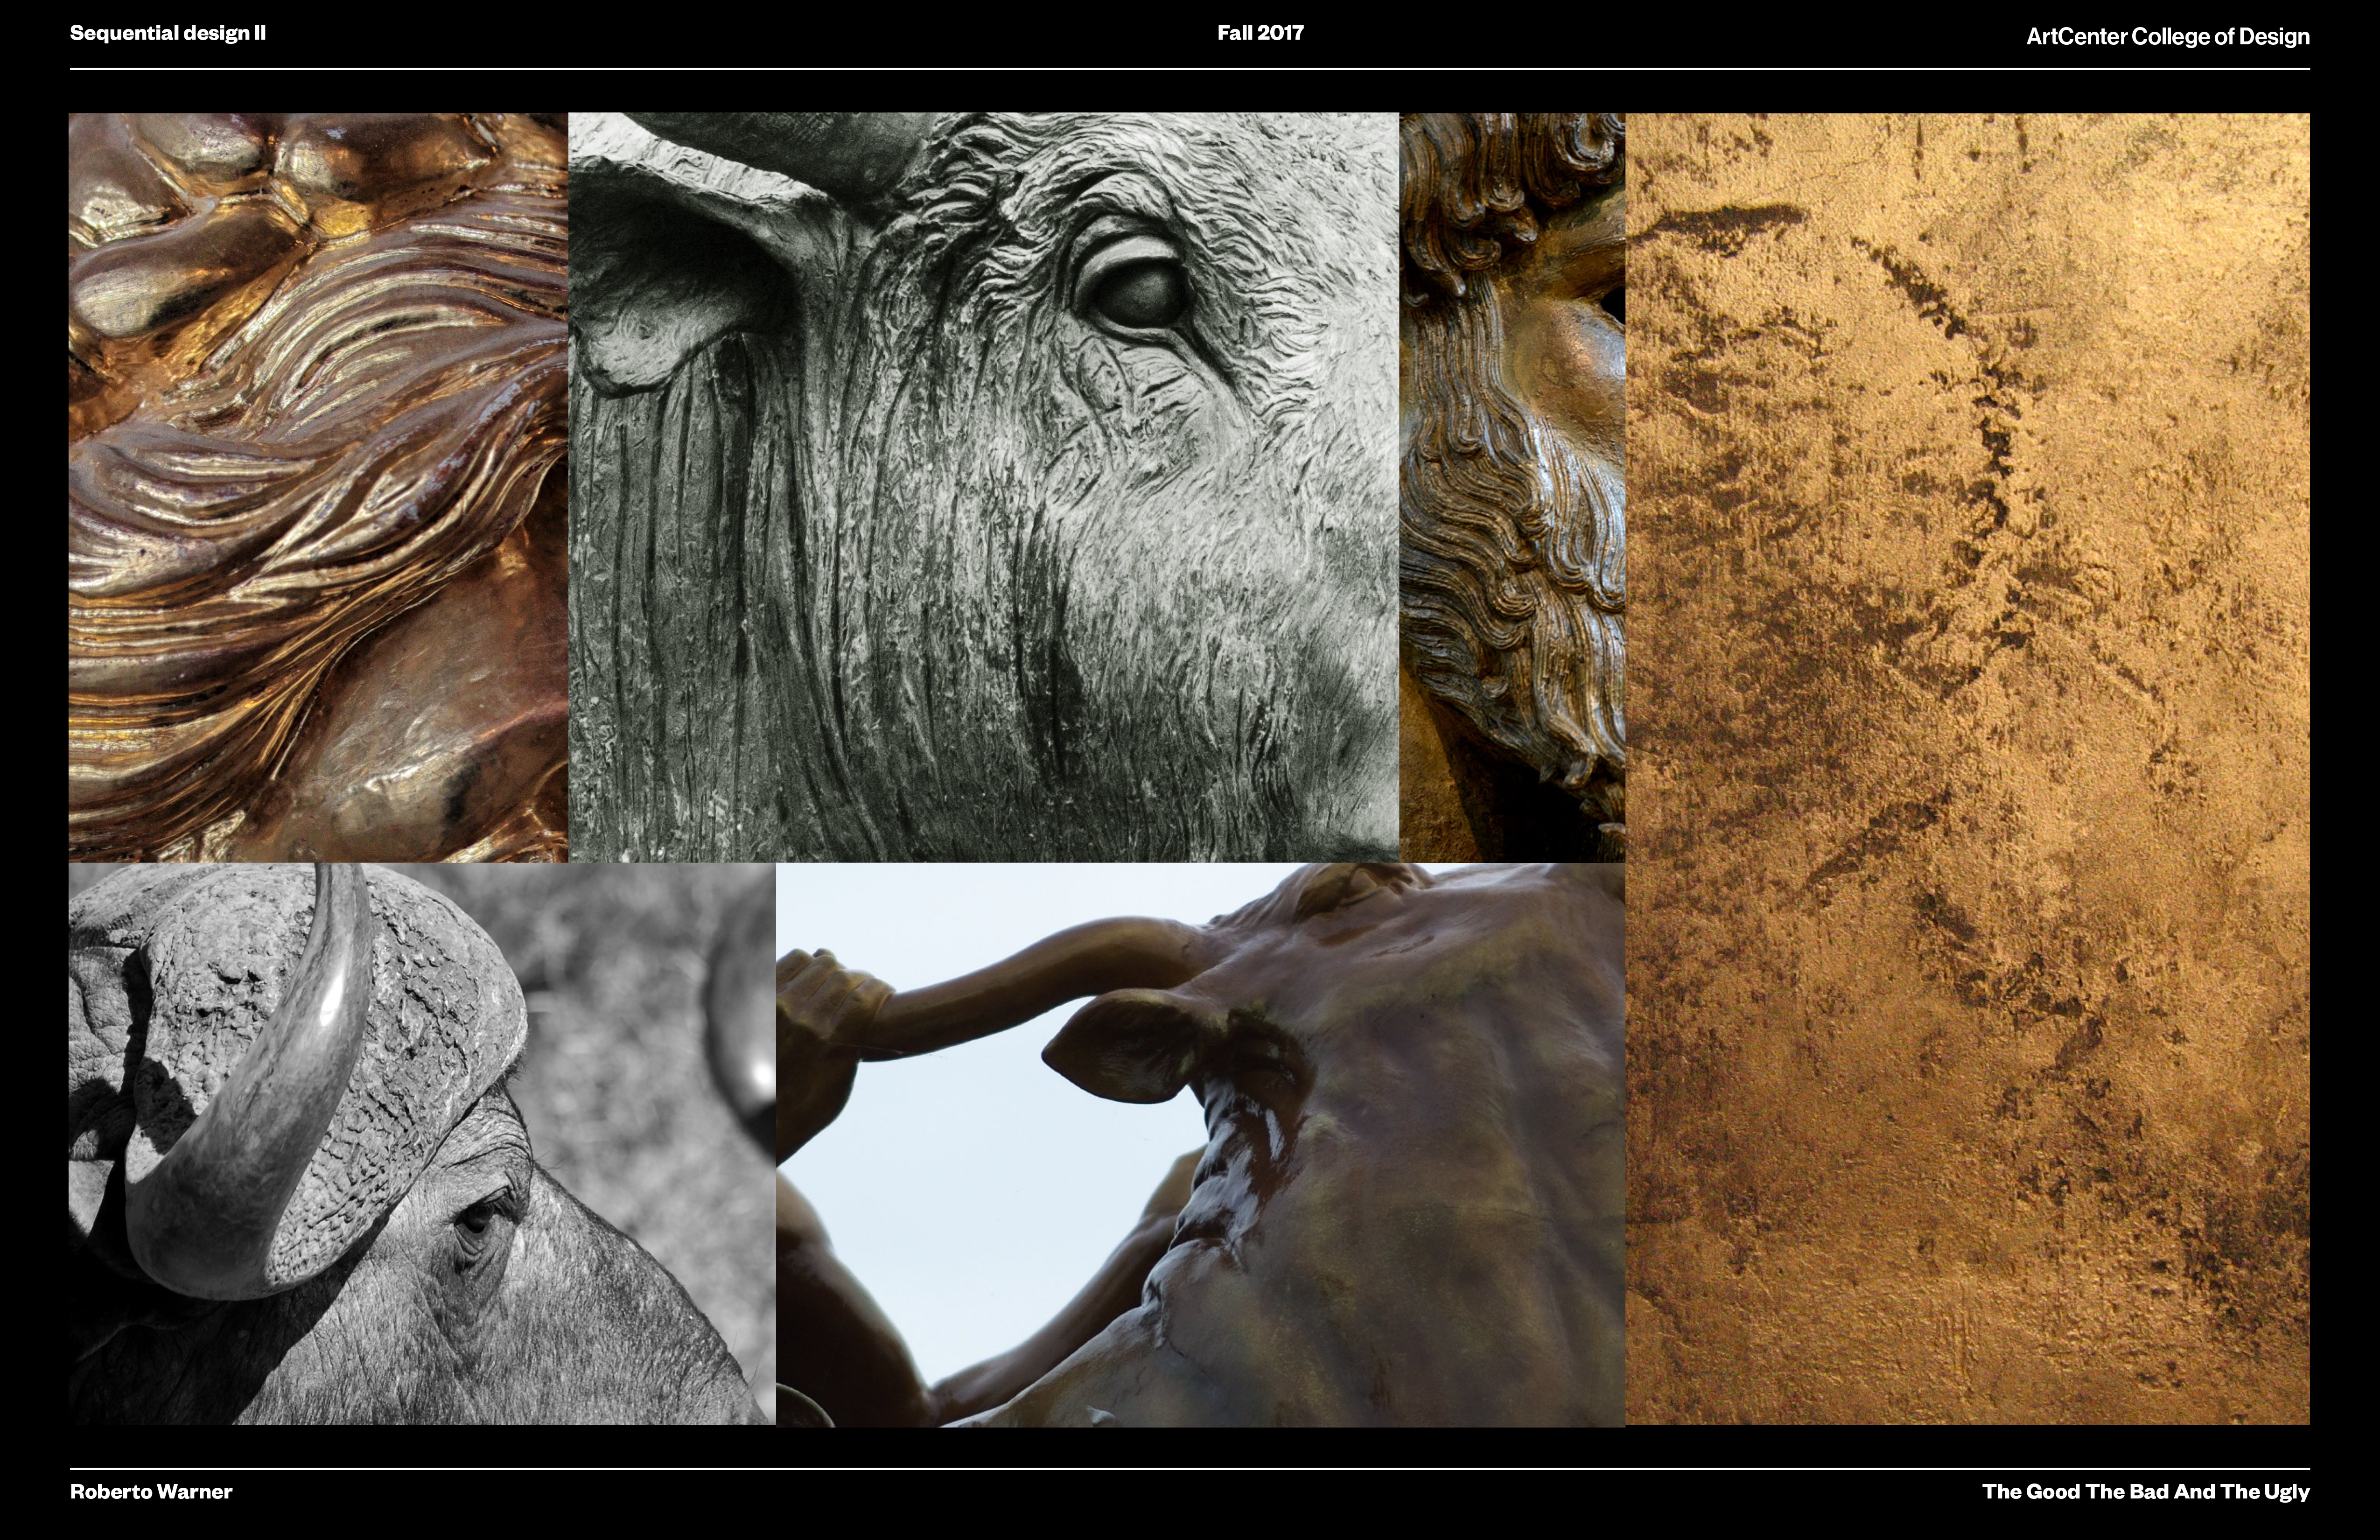This screenshot has width=2380, height=1540.
Task: Select the large gold leaf texture image
Action: (1968, 769)
